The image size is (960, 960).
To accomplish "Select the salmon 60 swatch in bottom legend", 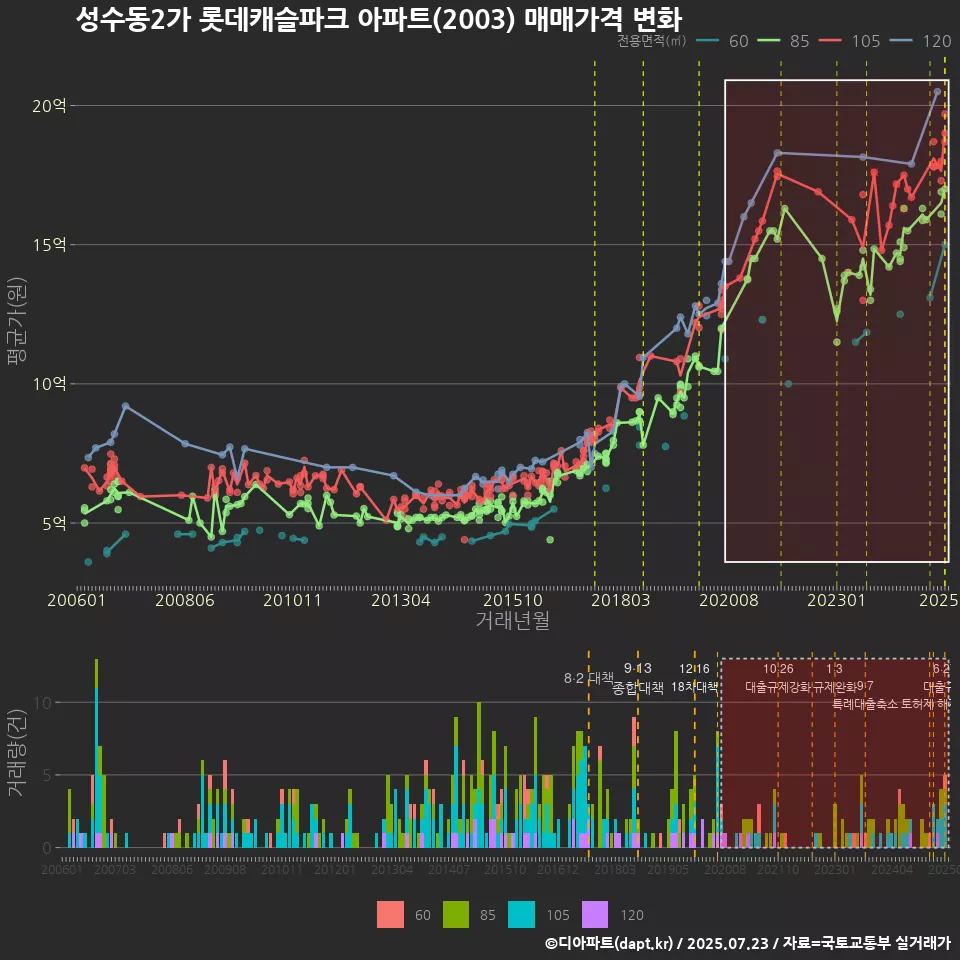I will [390, 915].
